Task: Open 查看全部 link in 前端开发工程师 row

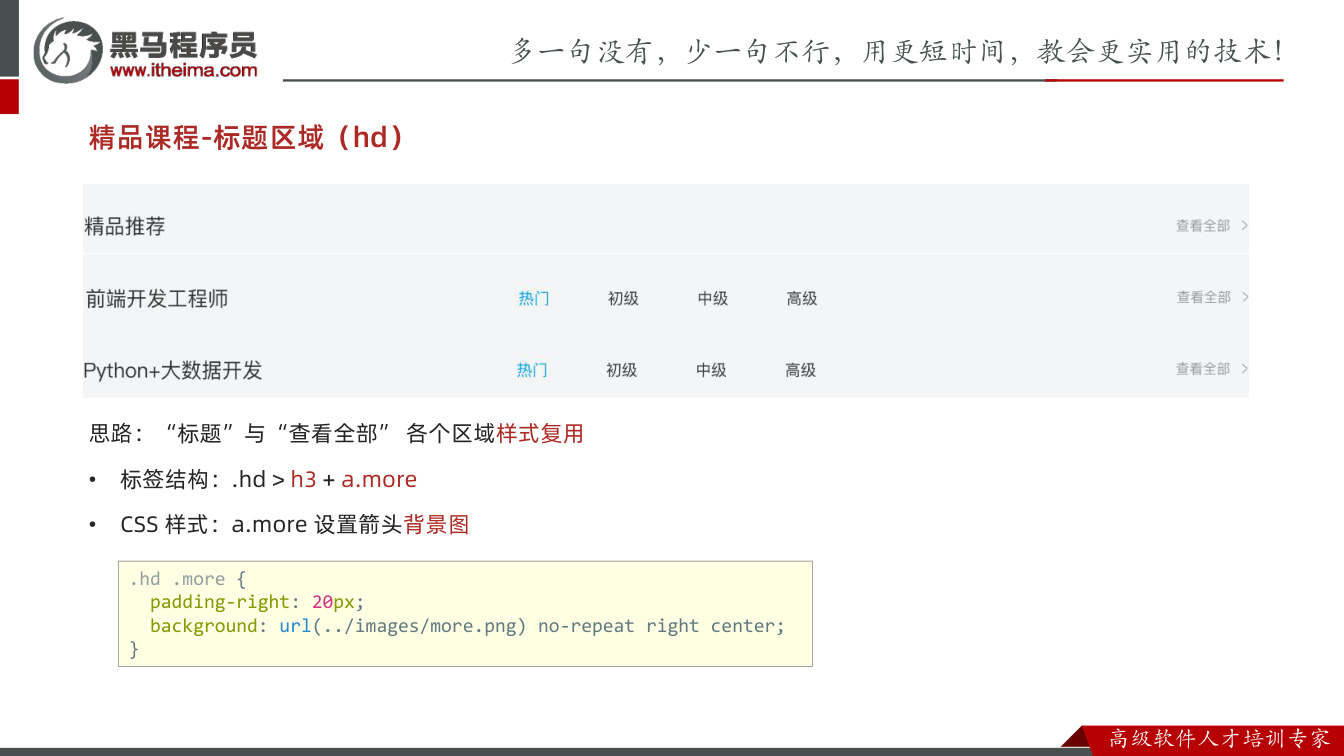Action: [x=1203, y=297]
